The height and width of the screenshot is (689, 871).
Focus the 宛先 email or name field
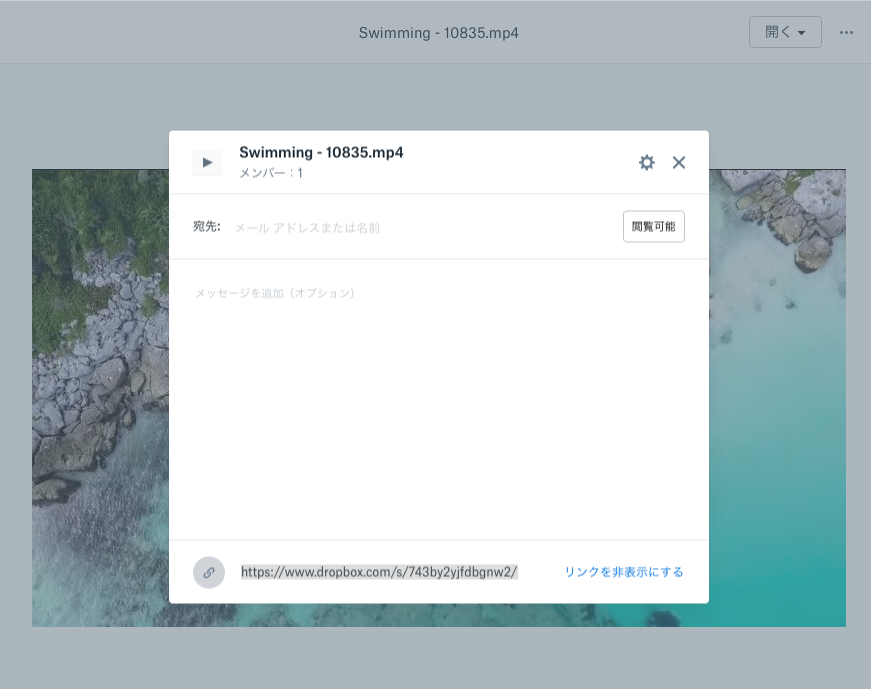[x=420, y=227]
